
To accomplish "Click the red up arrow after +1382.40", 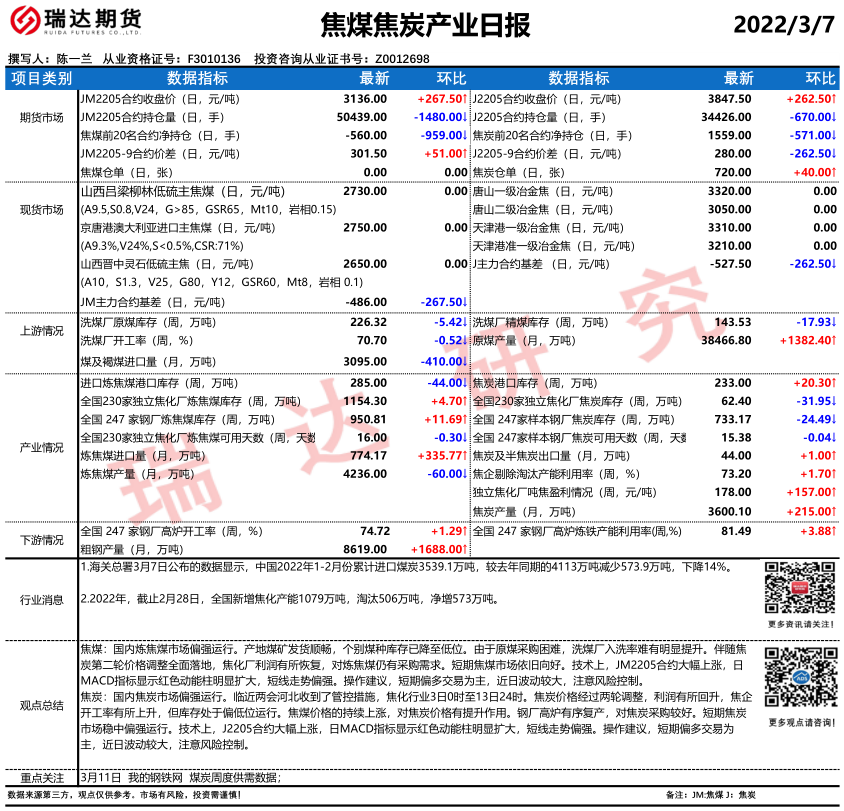I will pos(836,341).
